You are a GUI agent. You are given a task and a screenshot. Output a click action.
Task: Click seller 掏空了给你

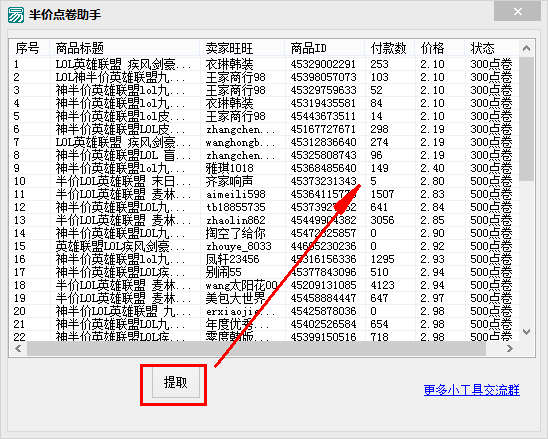[236, 233]
